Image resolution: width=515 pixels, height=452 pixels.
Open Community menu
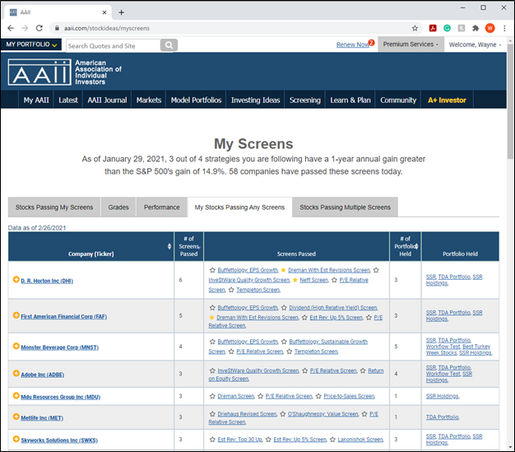(398, 100)
